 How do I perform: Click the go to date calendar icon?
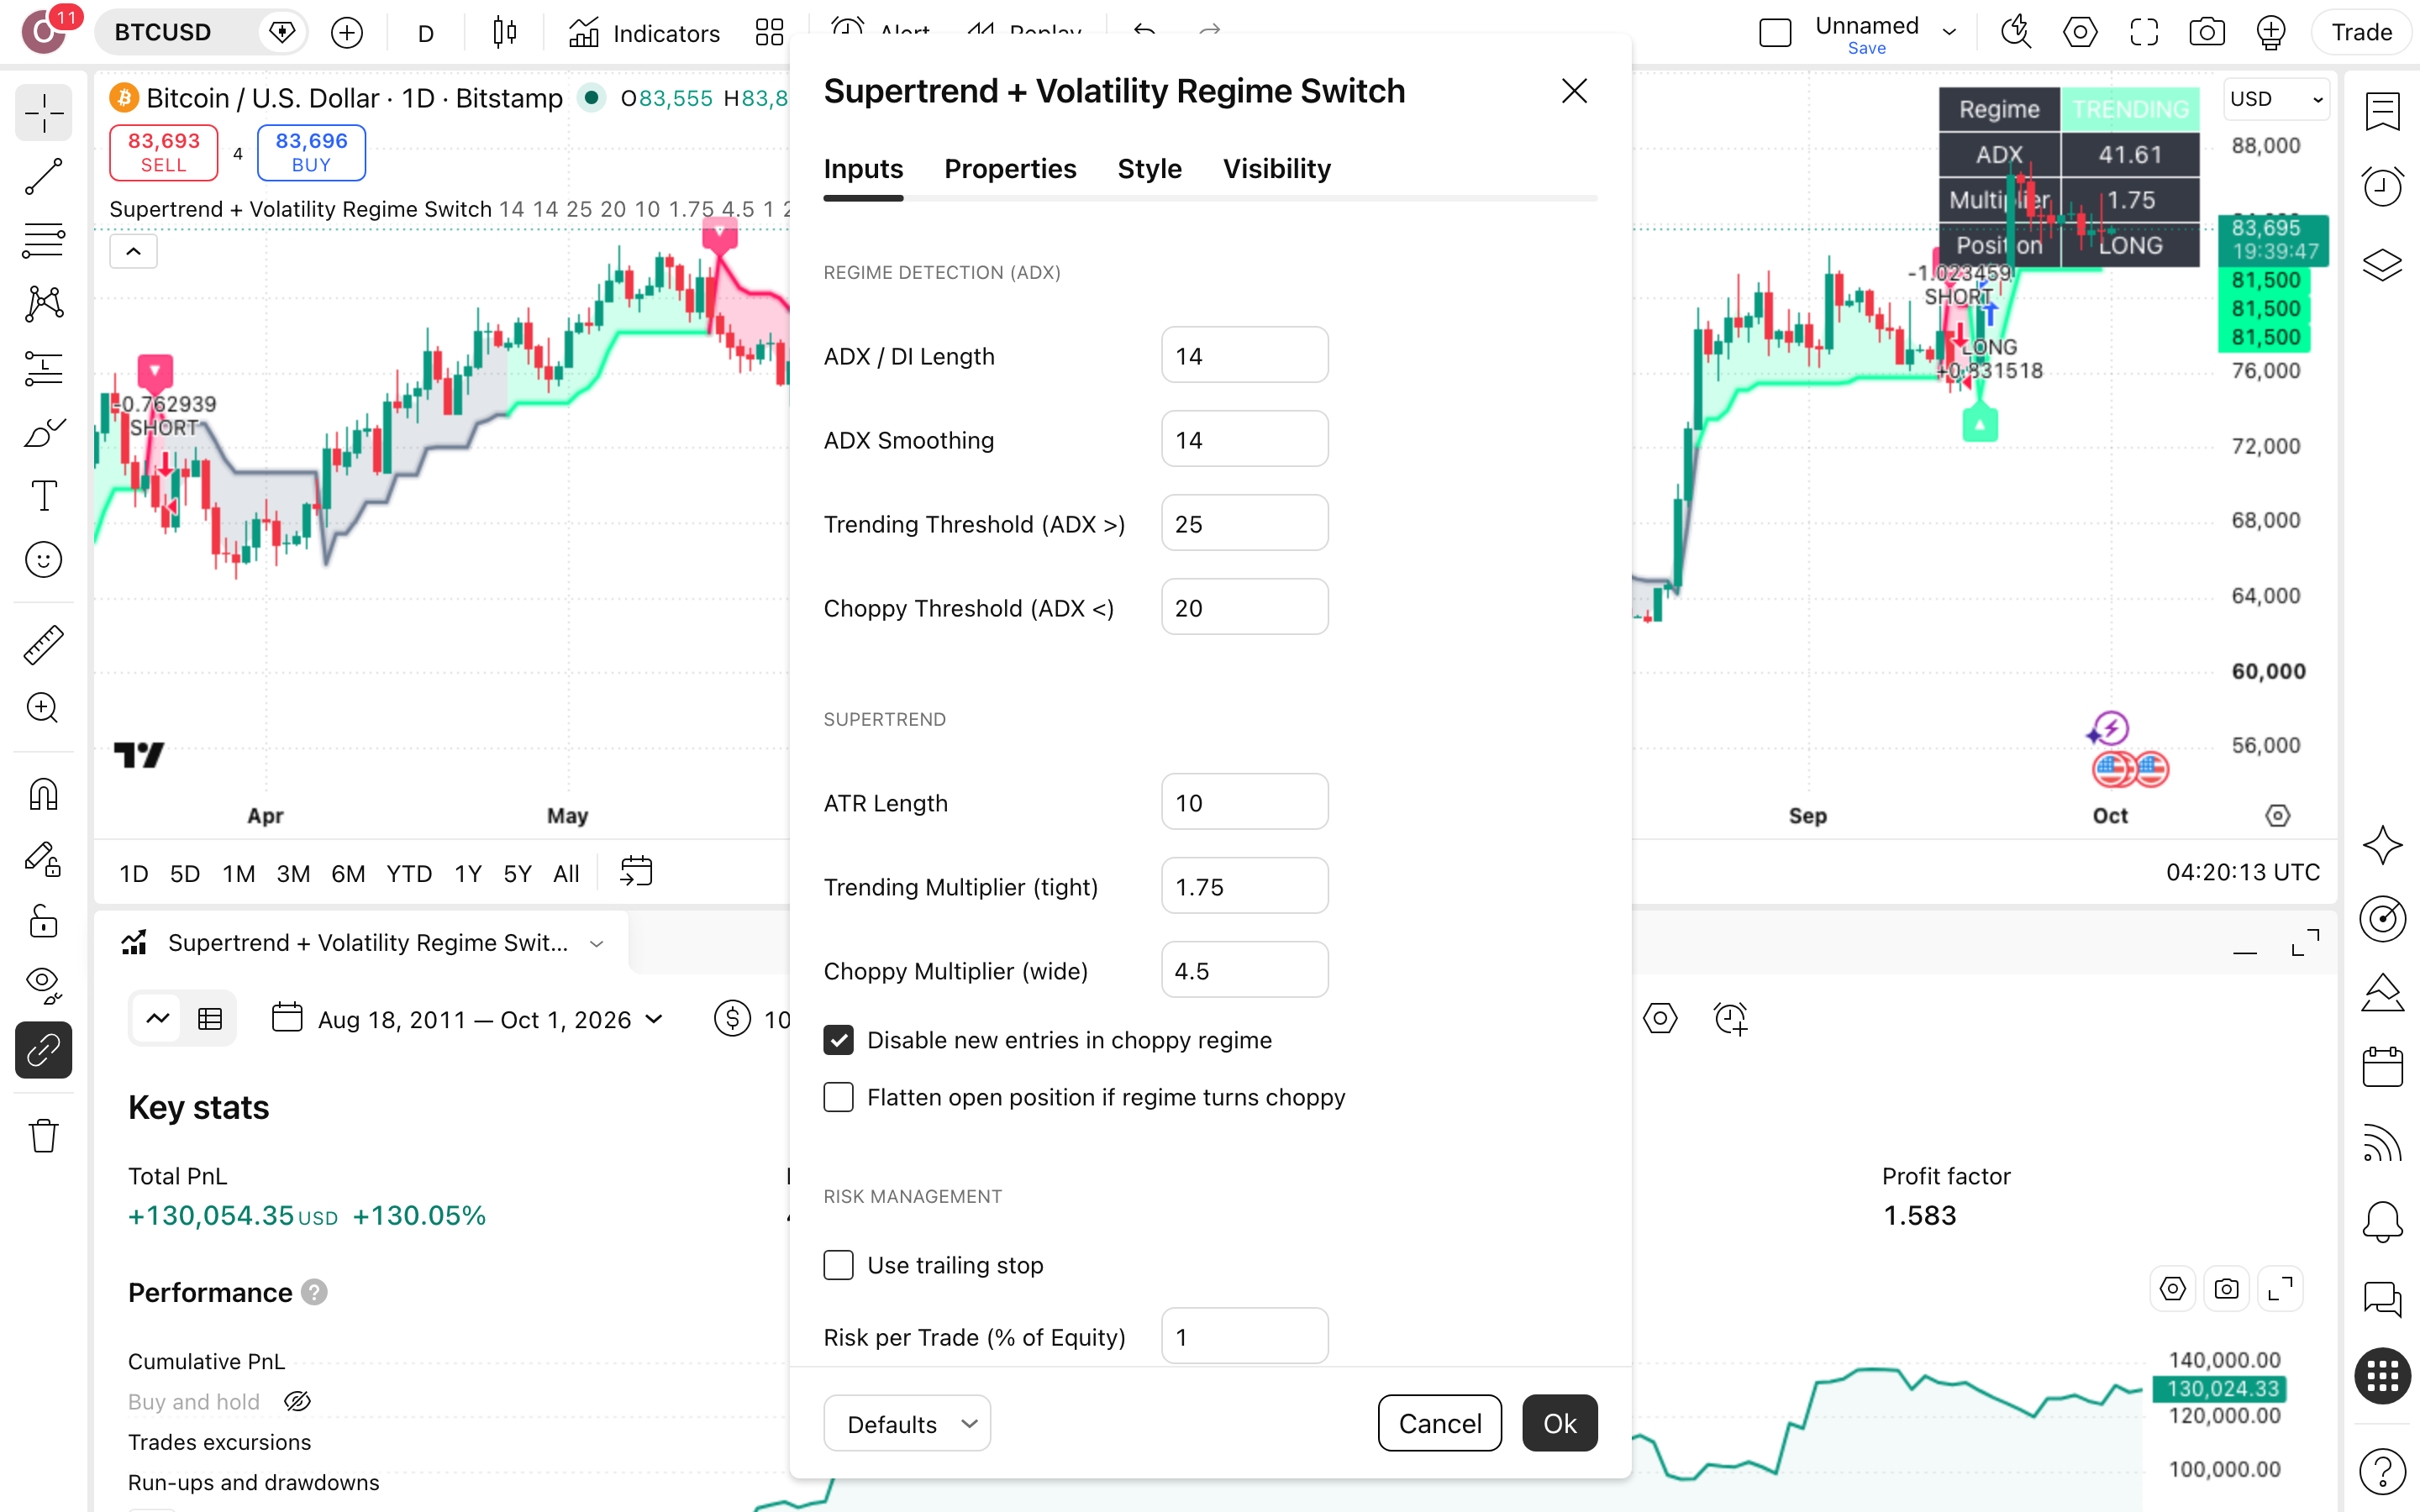tap(636, 872)
